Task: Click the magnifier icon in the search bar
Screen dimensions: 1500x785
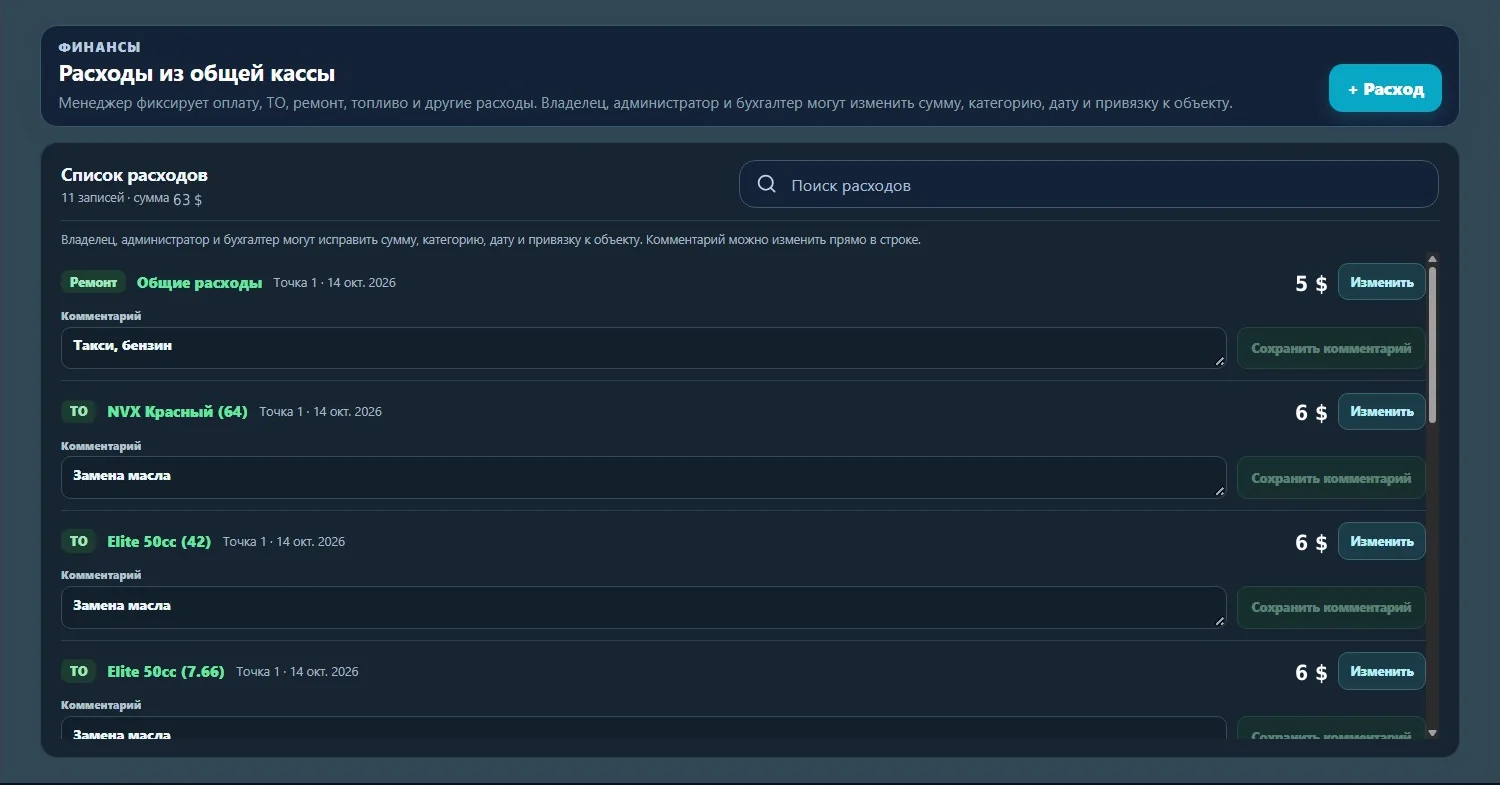Action: [x=767, y=185]
